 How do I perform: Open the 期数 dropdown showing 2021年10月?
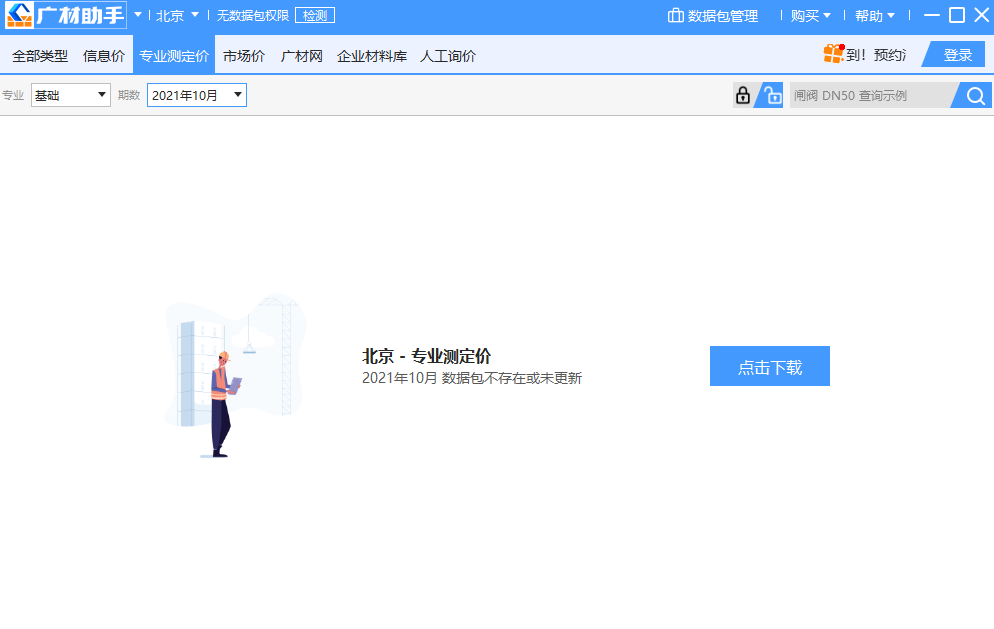[196, 95]
